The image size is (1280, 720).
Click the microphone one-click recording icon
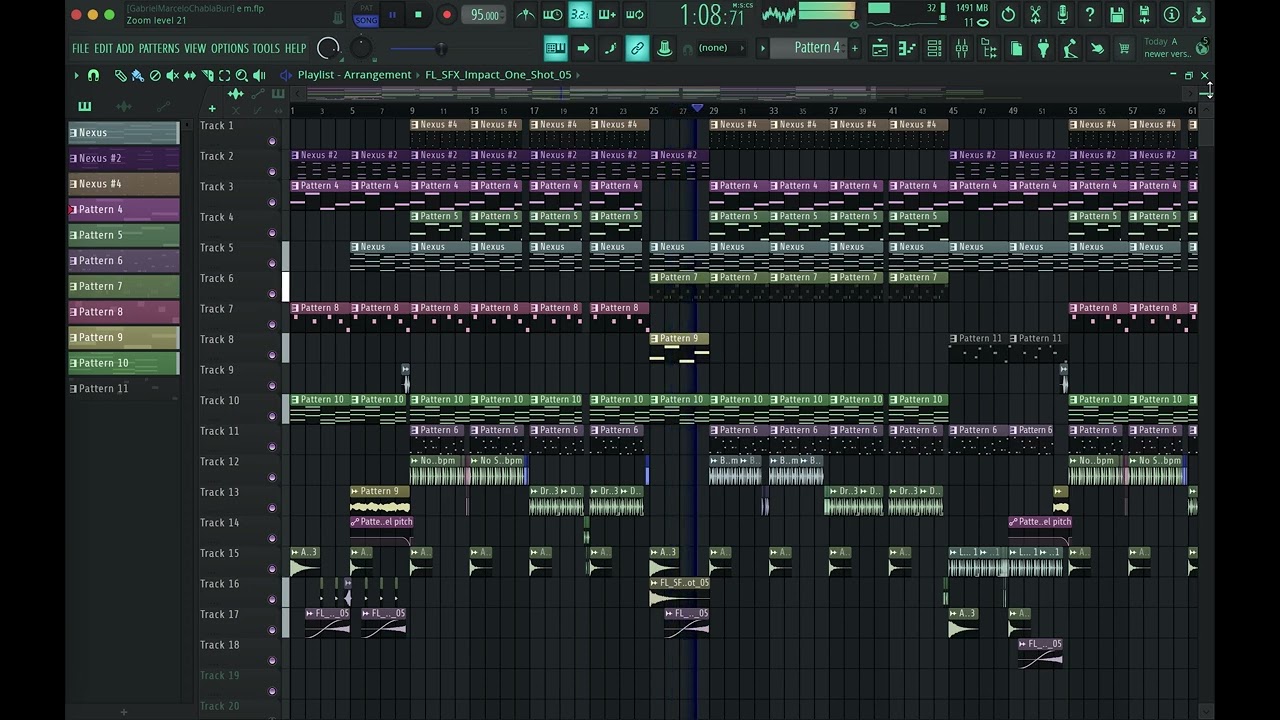(1063, 15)
